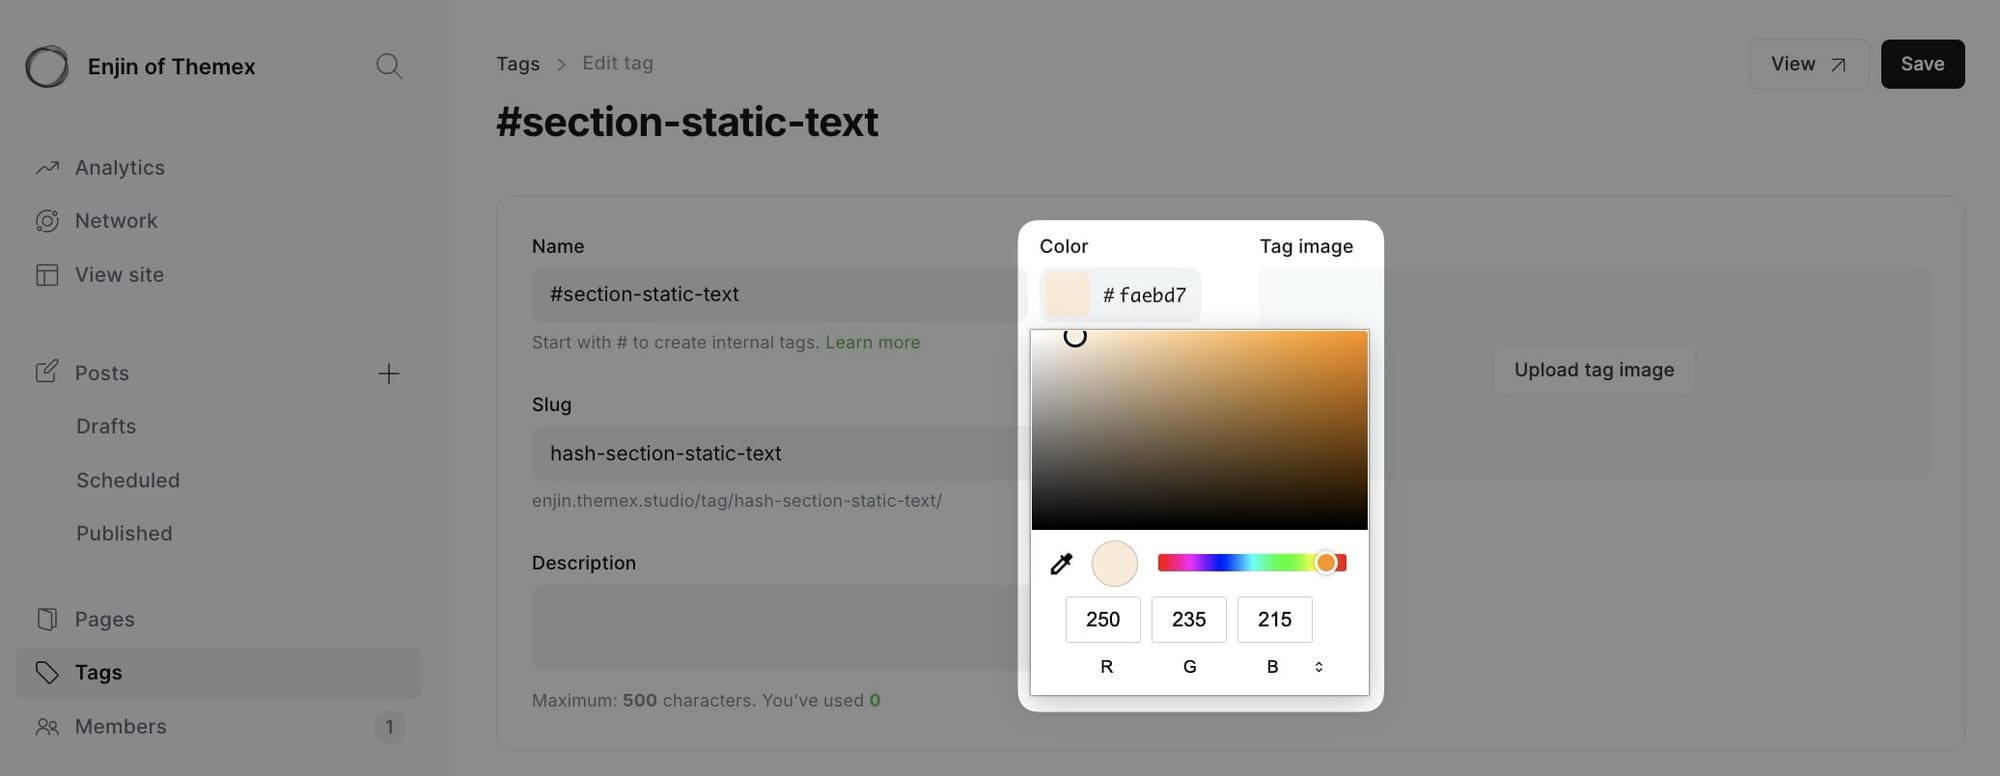Click the Learn more link about internal tags
Screen dimensions: 2000x776
tap(872, 342)
